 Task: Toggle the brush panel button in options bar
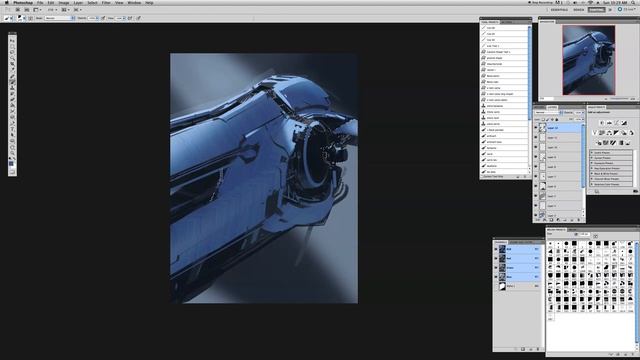(x=31, y=18)
